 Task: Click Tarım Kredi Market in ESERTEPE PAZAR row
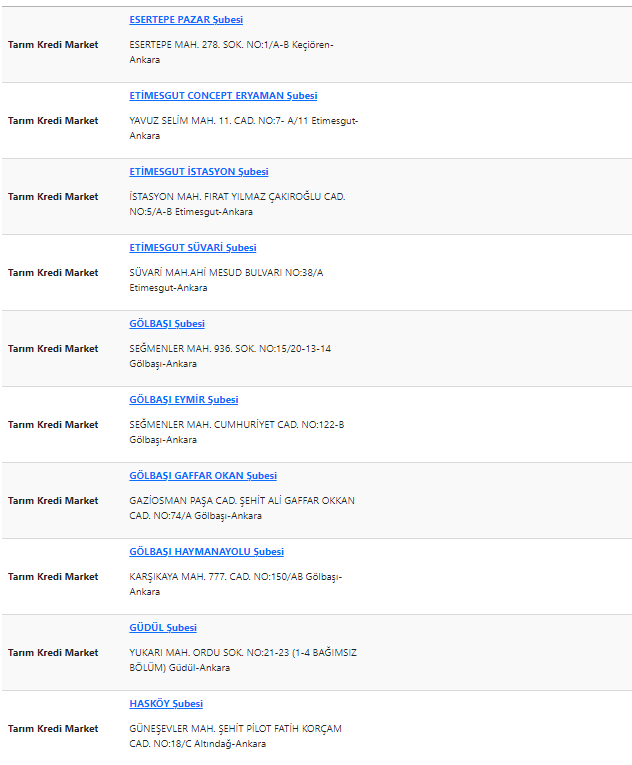click(x=53, y=45)
